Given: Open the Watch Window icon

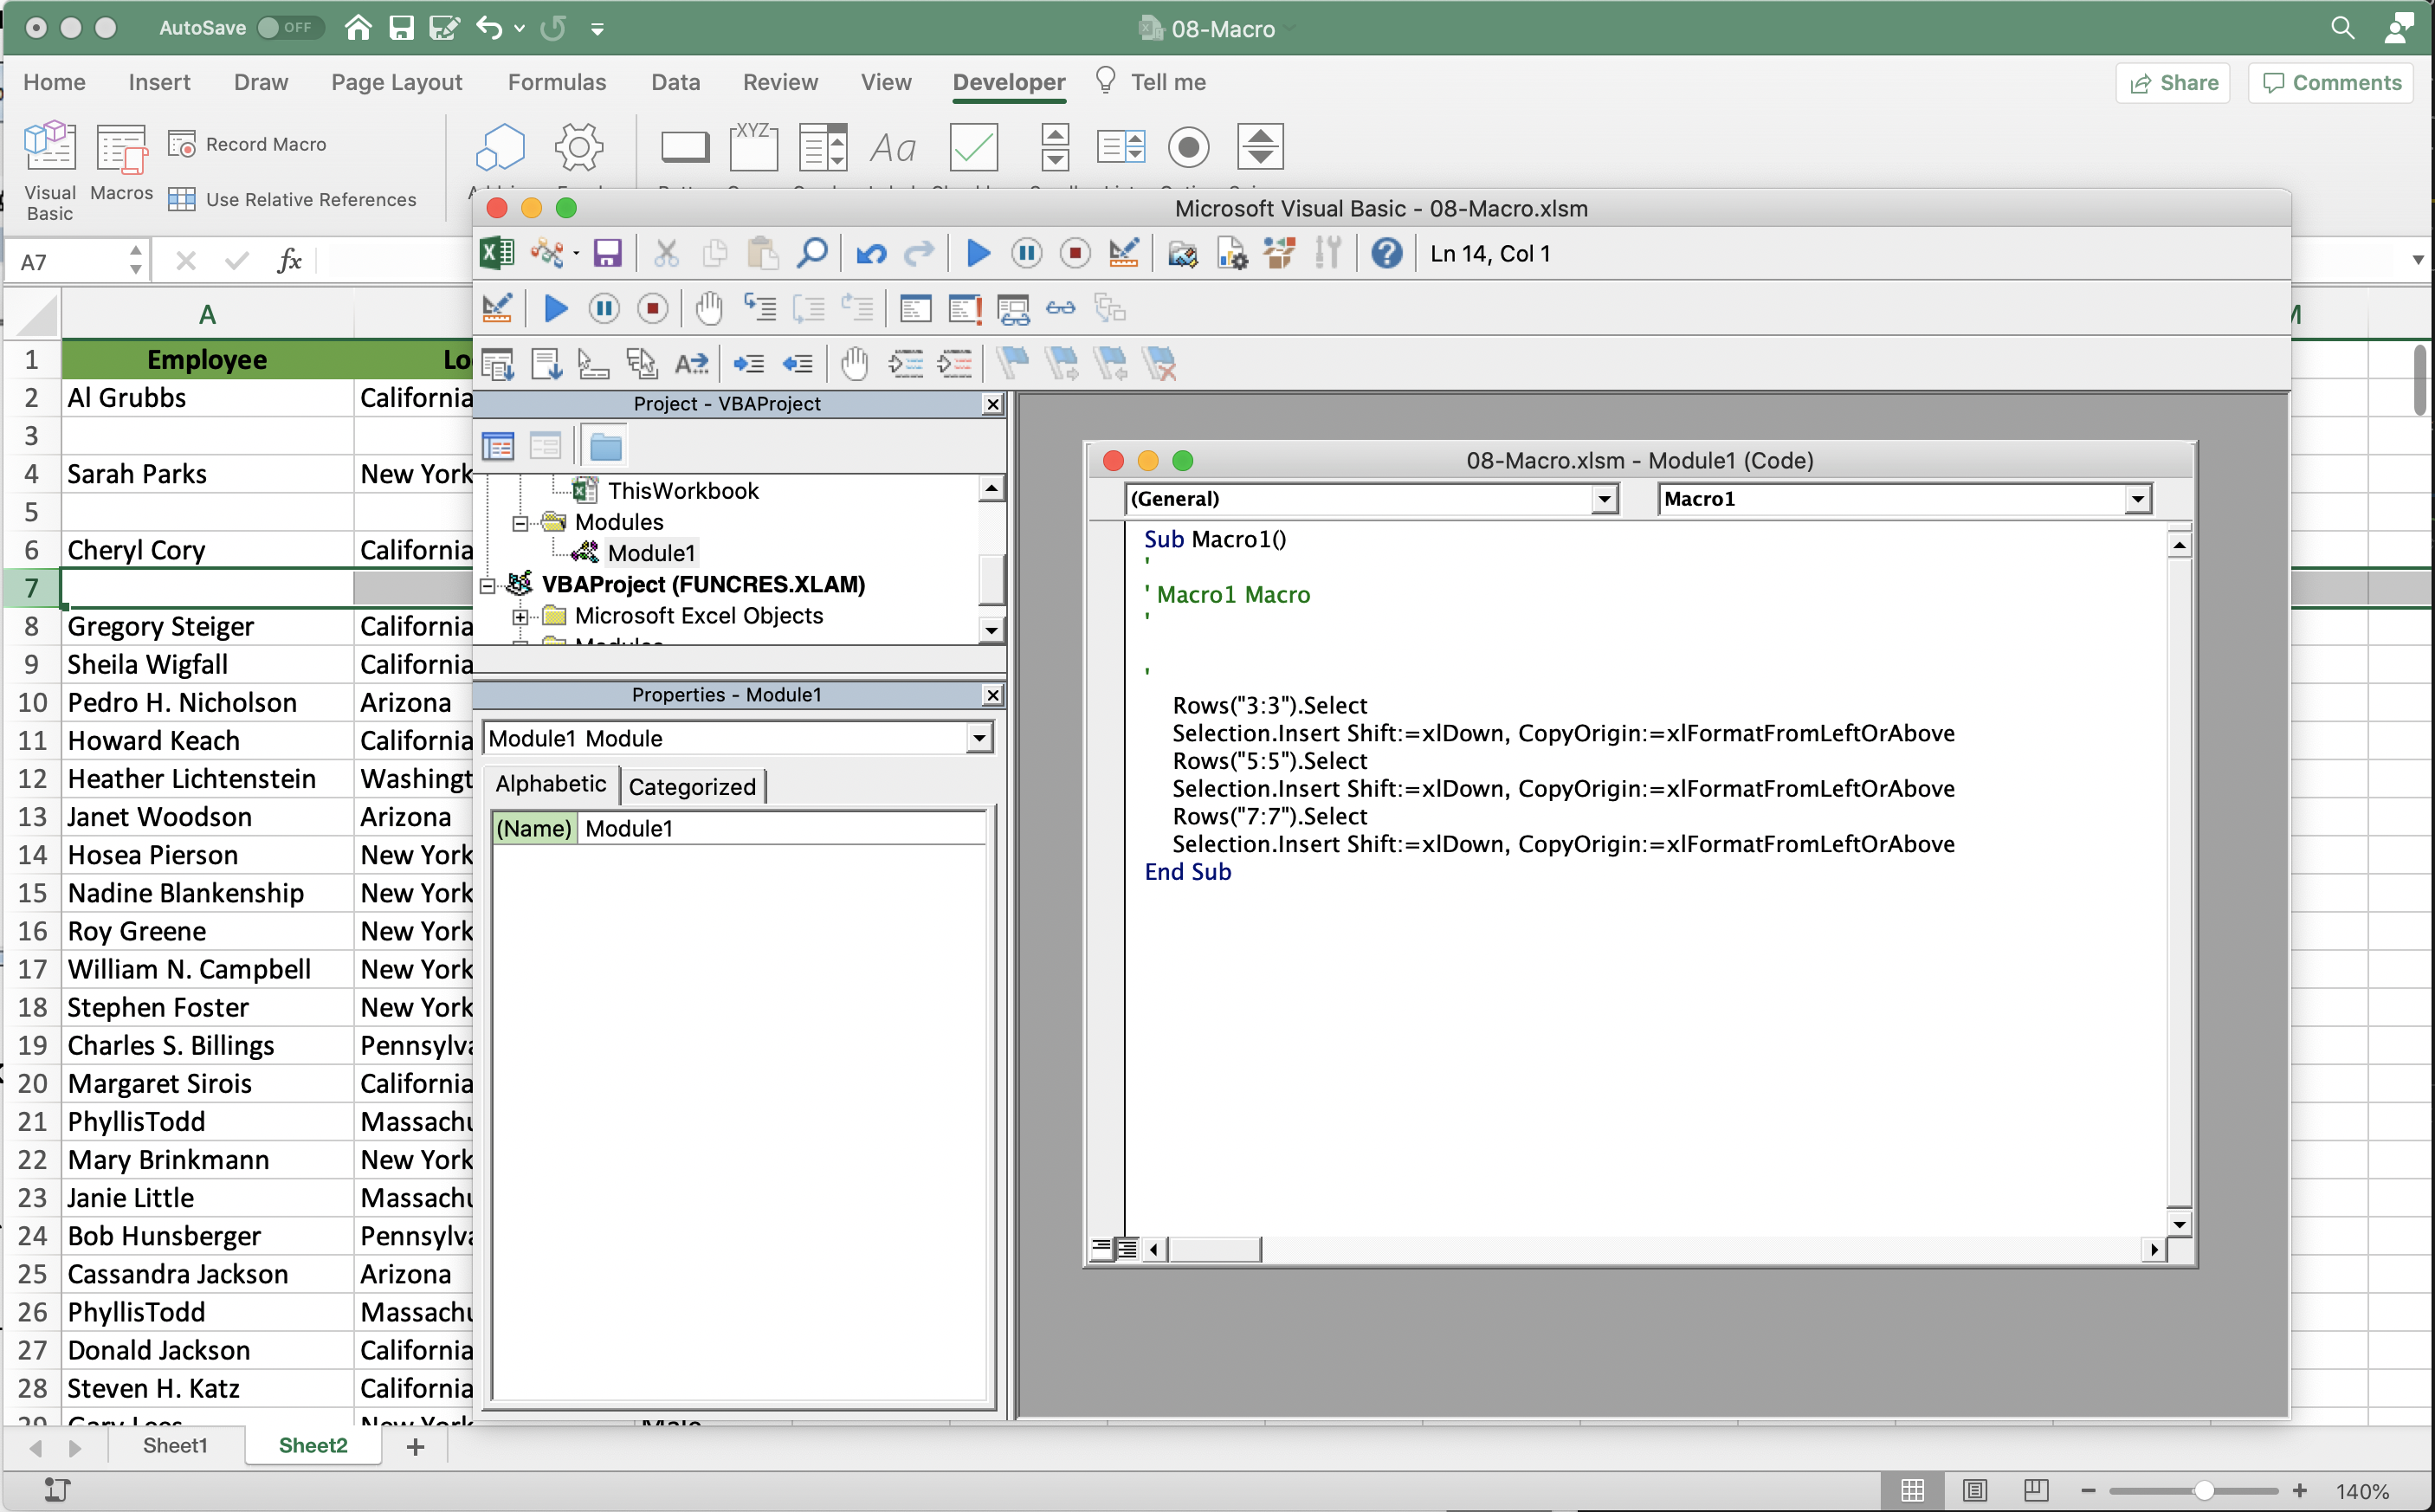Looking at the screenshot, I should coord(1013,309).
